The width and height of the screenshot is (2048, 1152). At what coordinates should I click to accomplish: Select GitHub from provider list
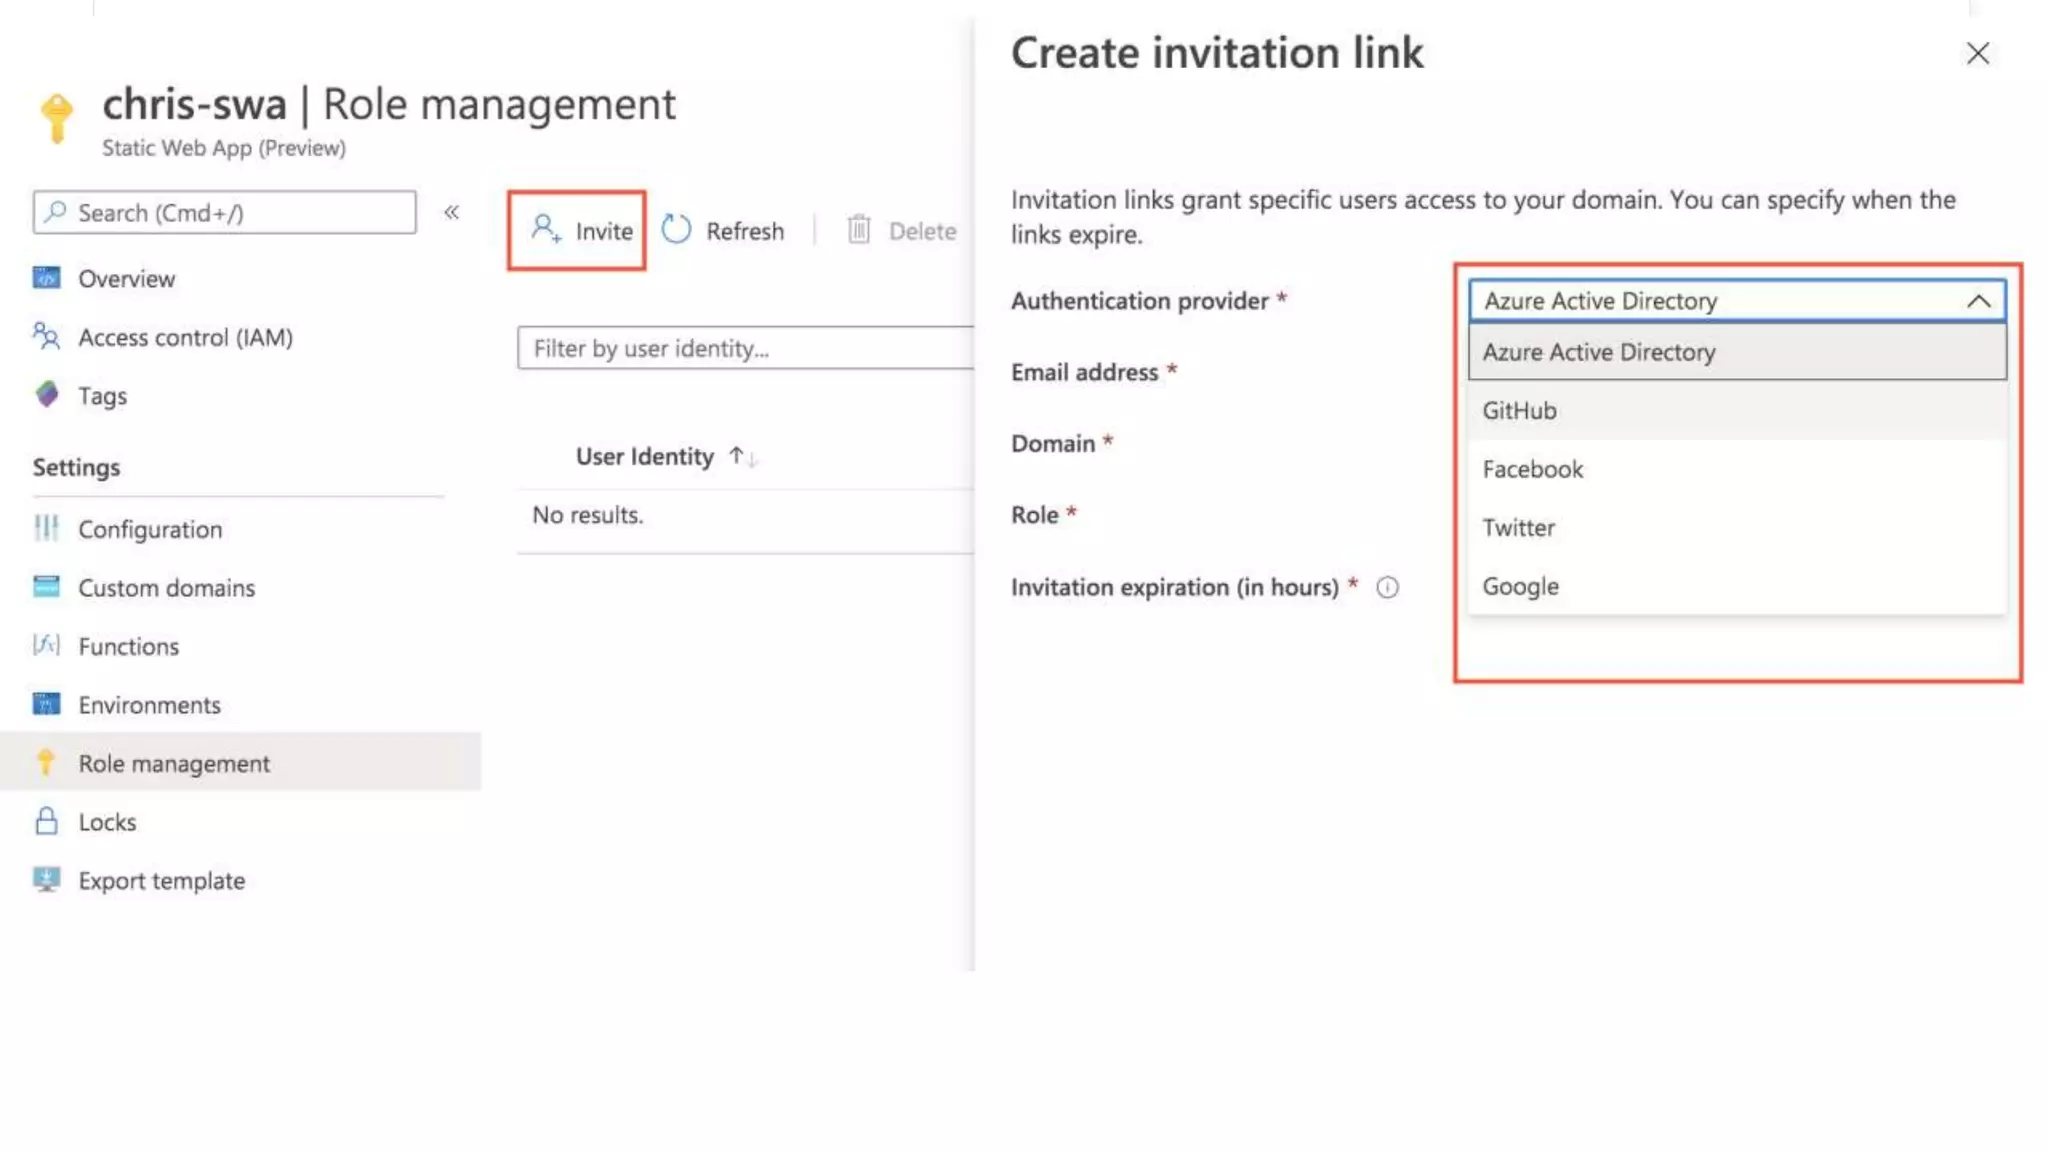(x=1519, y=411)
